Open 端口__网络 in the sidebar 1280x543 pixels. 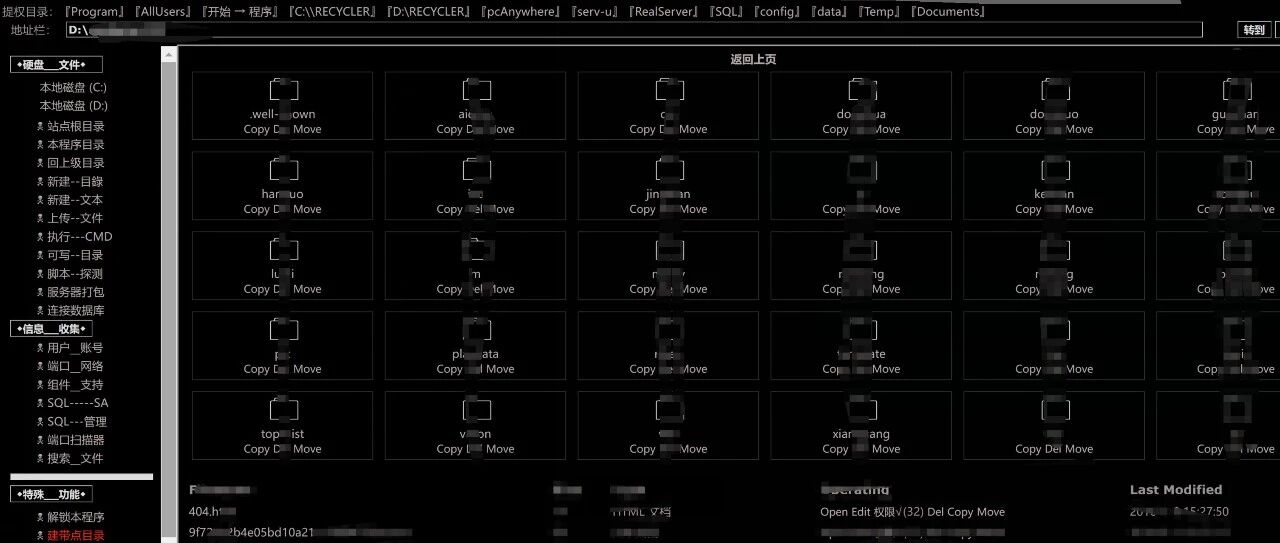75,366
